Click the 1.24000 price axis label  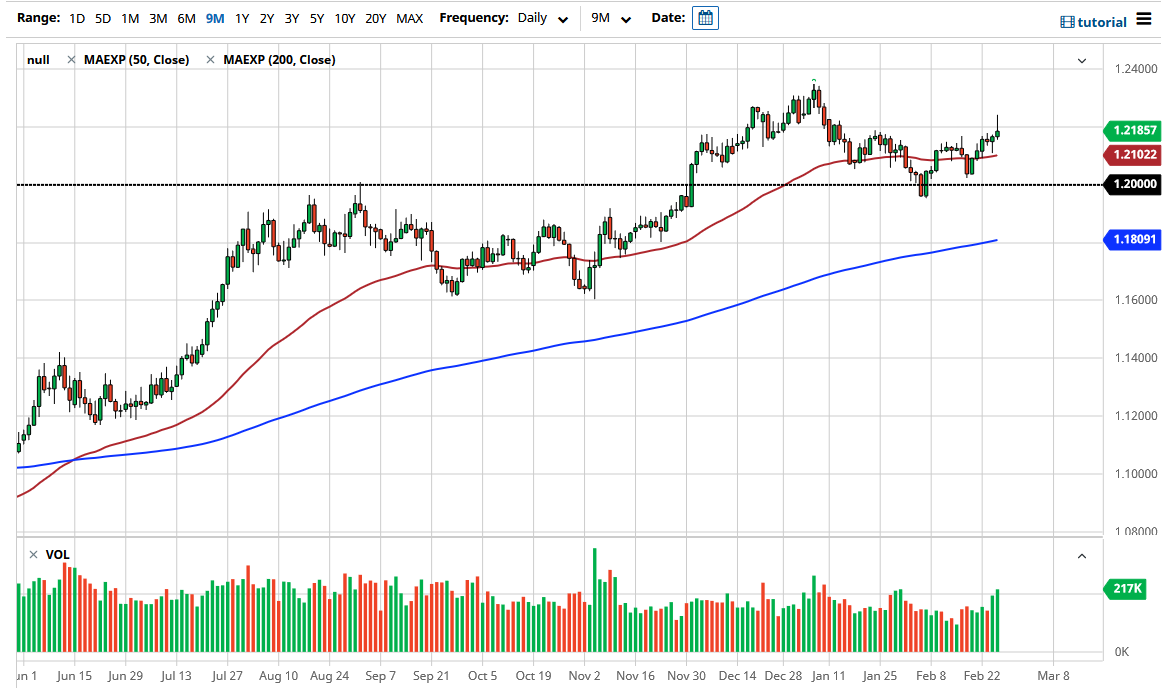pyautogui.click(x=1136, y=69)
